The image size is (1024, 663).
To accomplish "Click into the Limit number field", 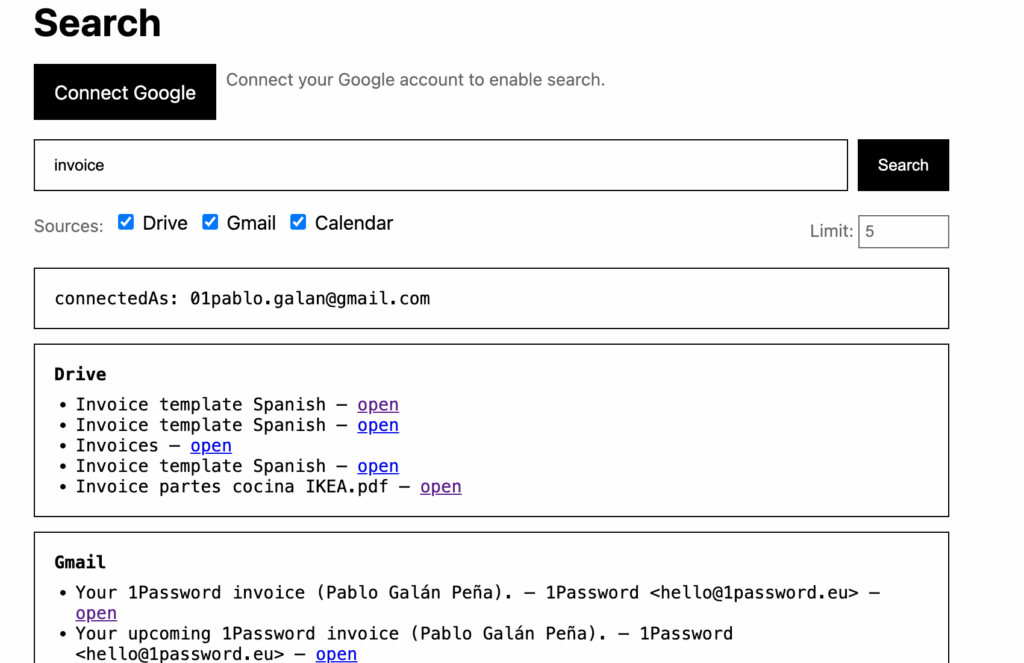I will pyautogui.click(x=902, y=231).
